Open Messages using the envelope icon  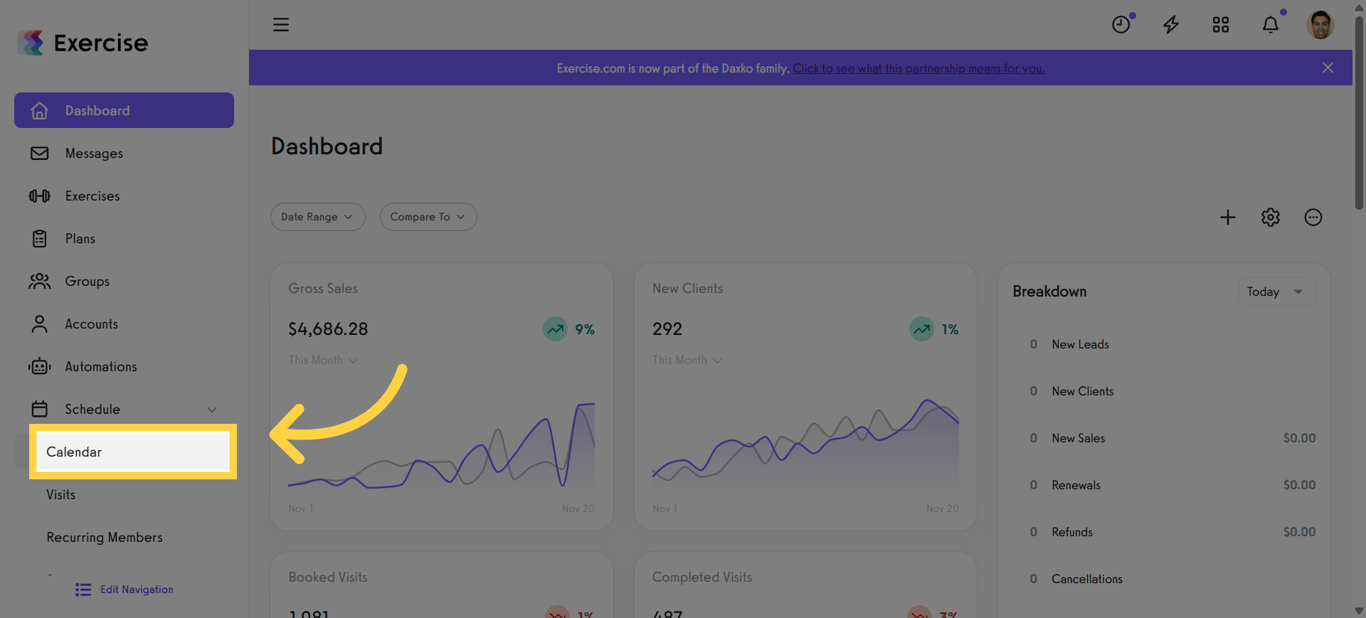pyautogui.click(x=39, y=153)
